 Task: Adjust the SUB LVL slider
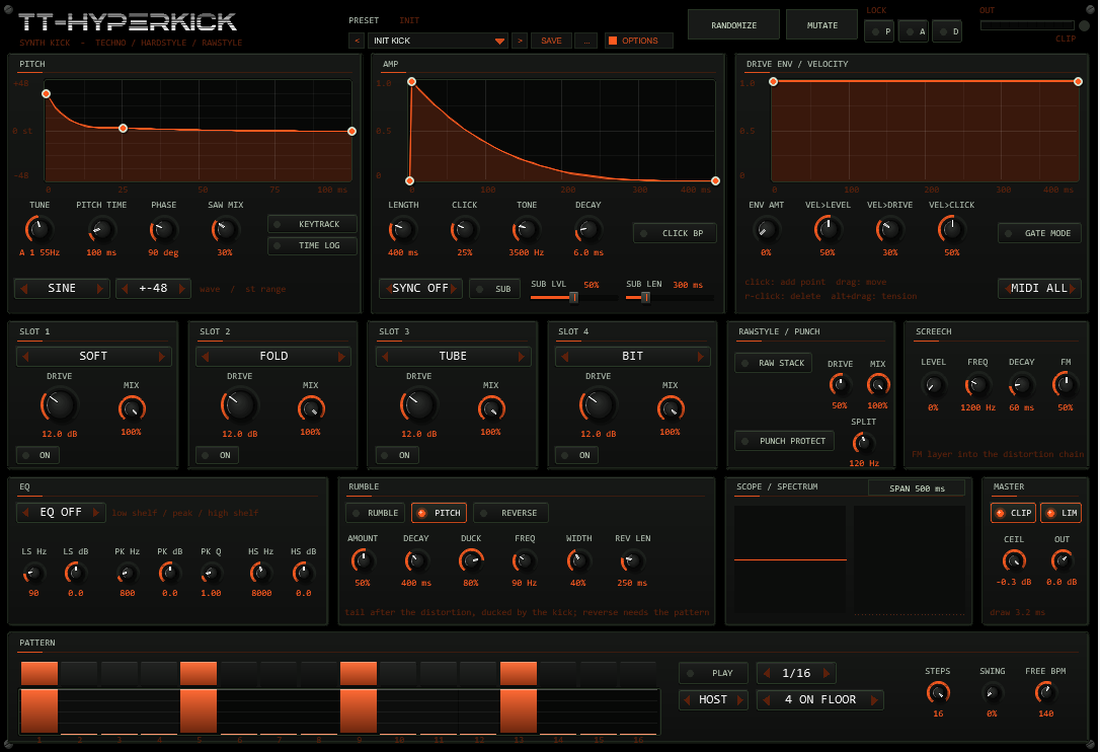point(573,297)
